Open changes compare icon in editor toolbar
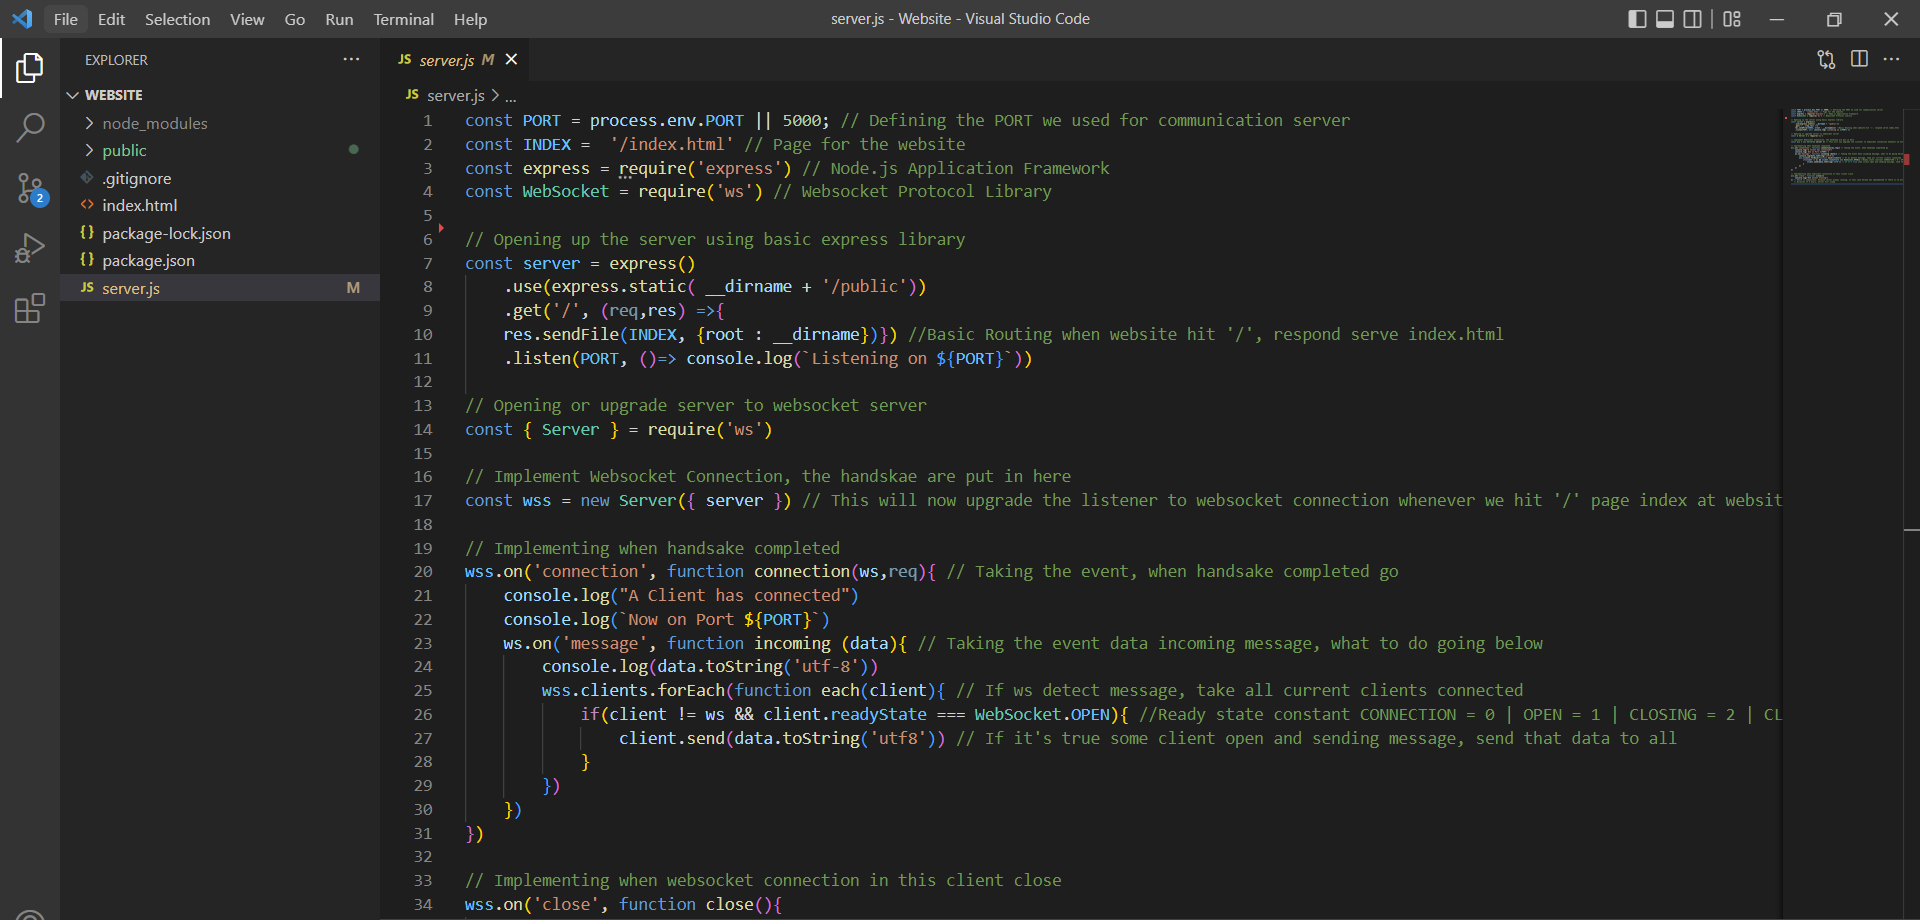This screenshot has width=1920, height=920. tap(1826, 60)
